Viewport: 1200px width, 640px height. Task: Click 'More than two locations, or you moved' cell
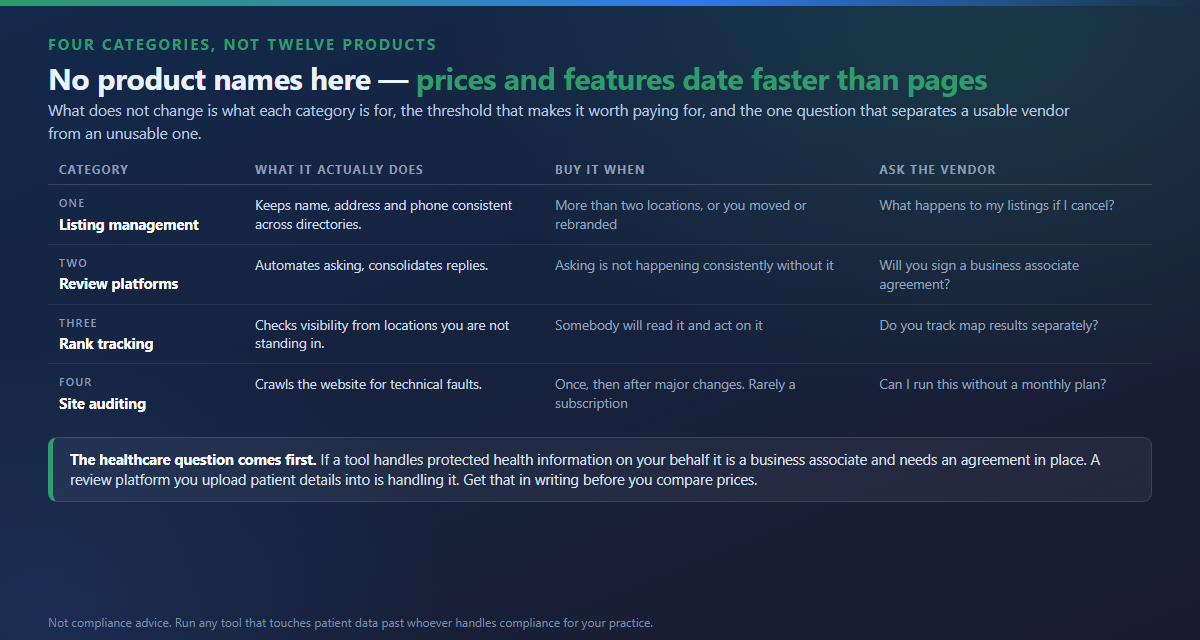681,215
